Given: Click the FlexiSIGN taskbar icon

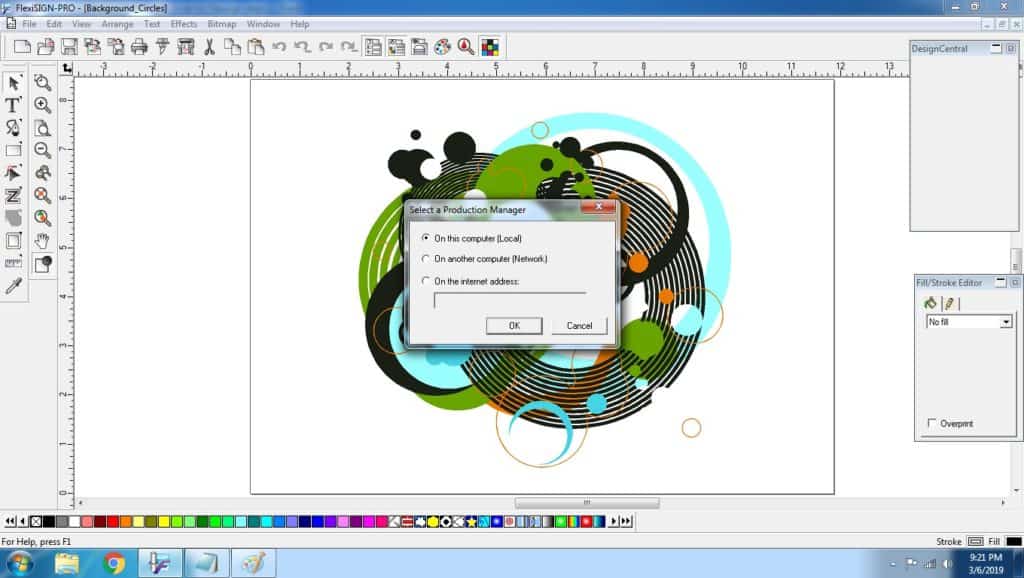Looking at the screenshot, I should (x=159, y=563).
